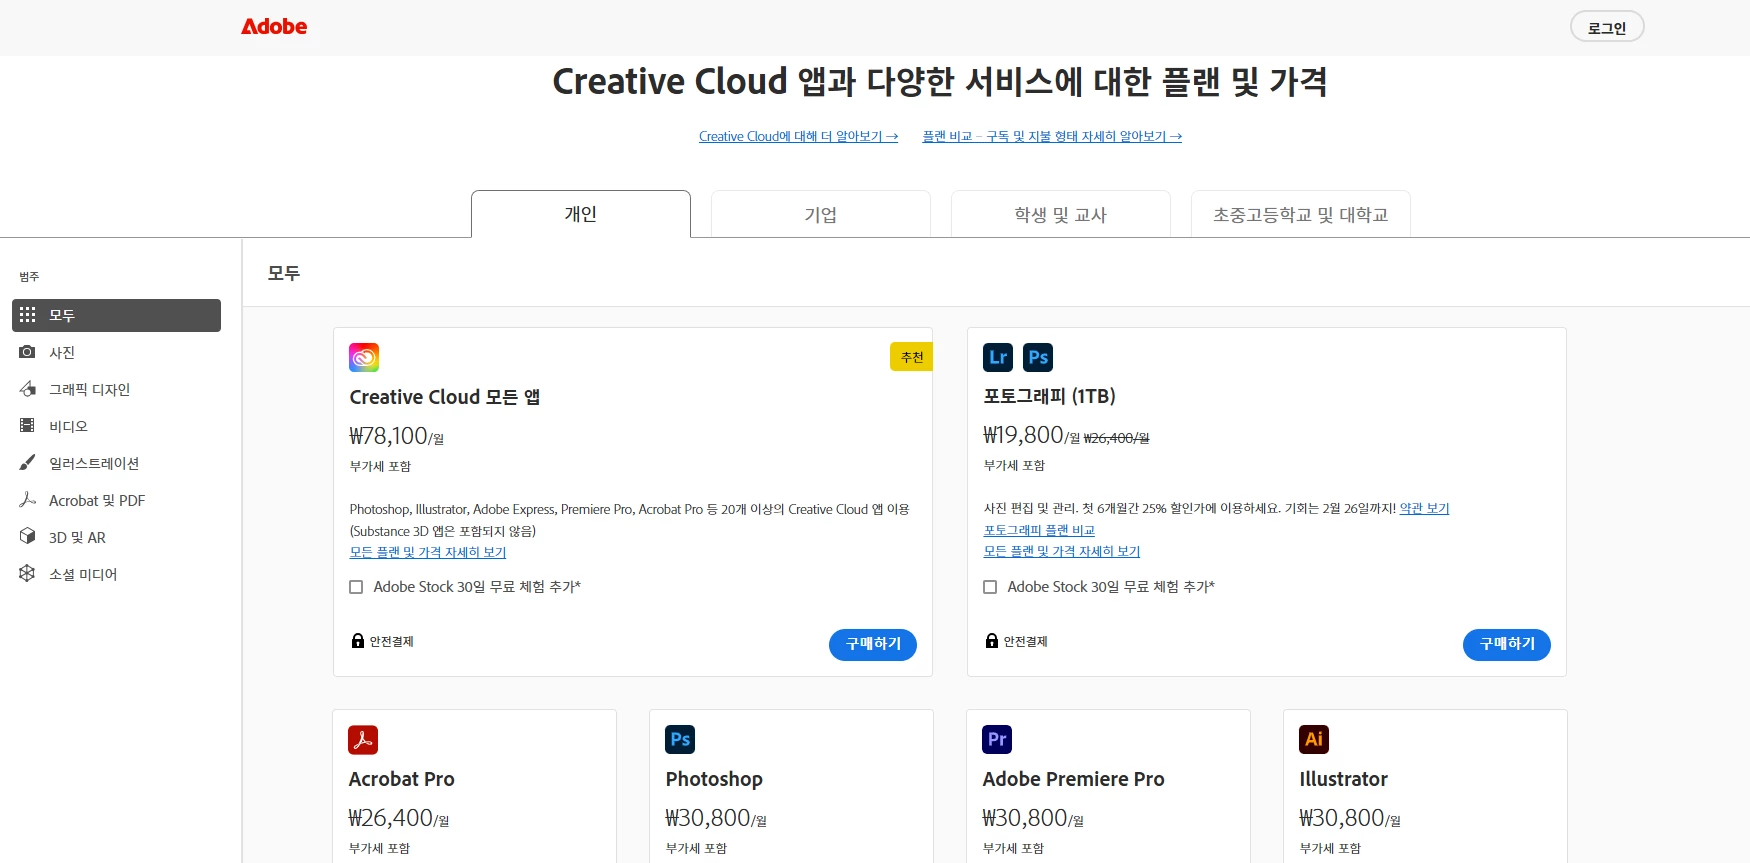Click the graphic design icon beside 그래픽 디자인
1750x863 pixels.
(x=27, y=389)
